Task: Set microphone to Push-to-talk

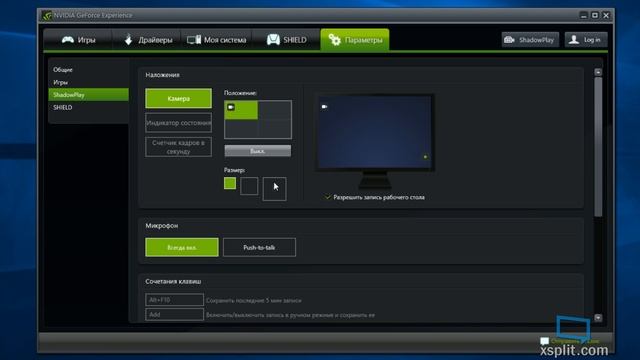Action: pyautogui.click(x=259, y=247)
